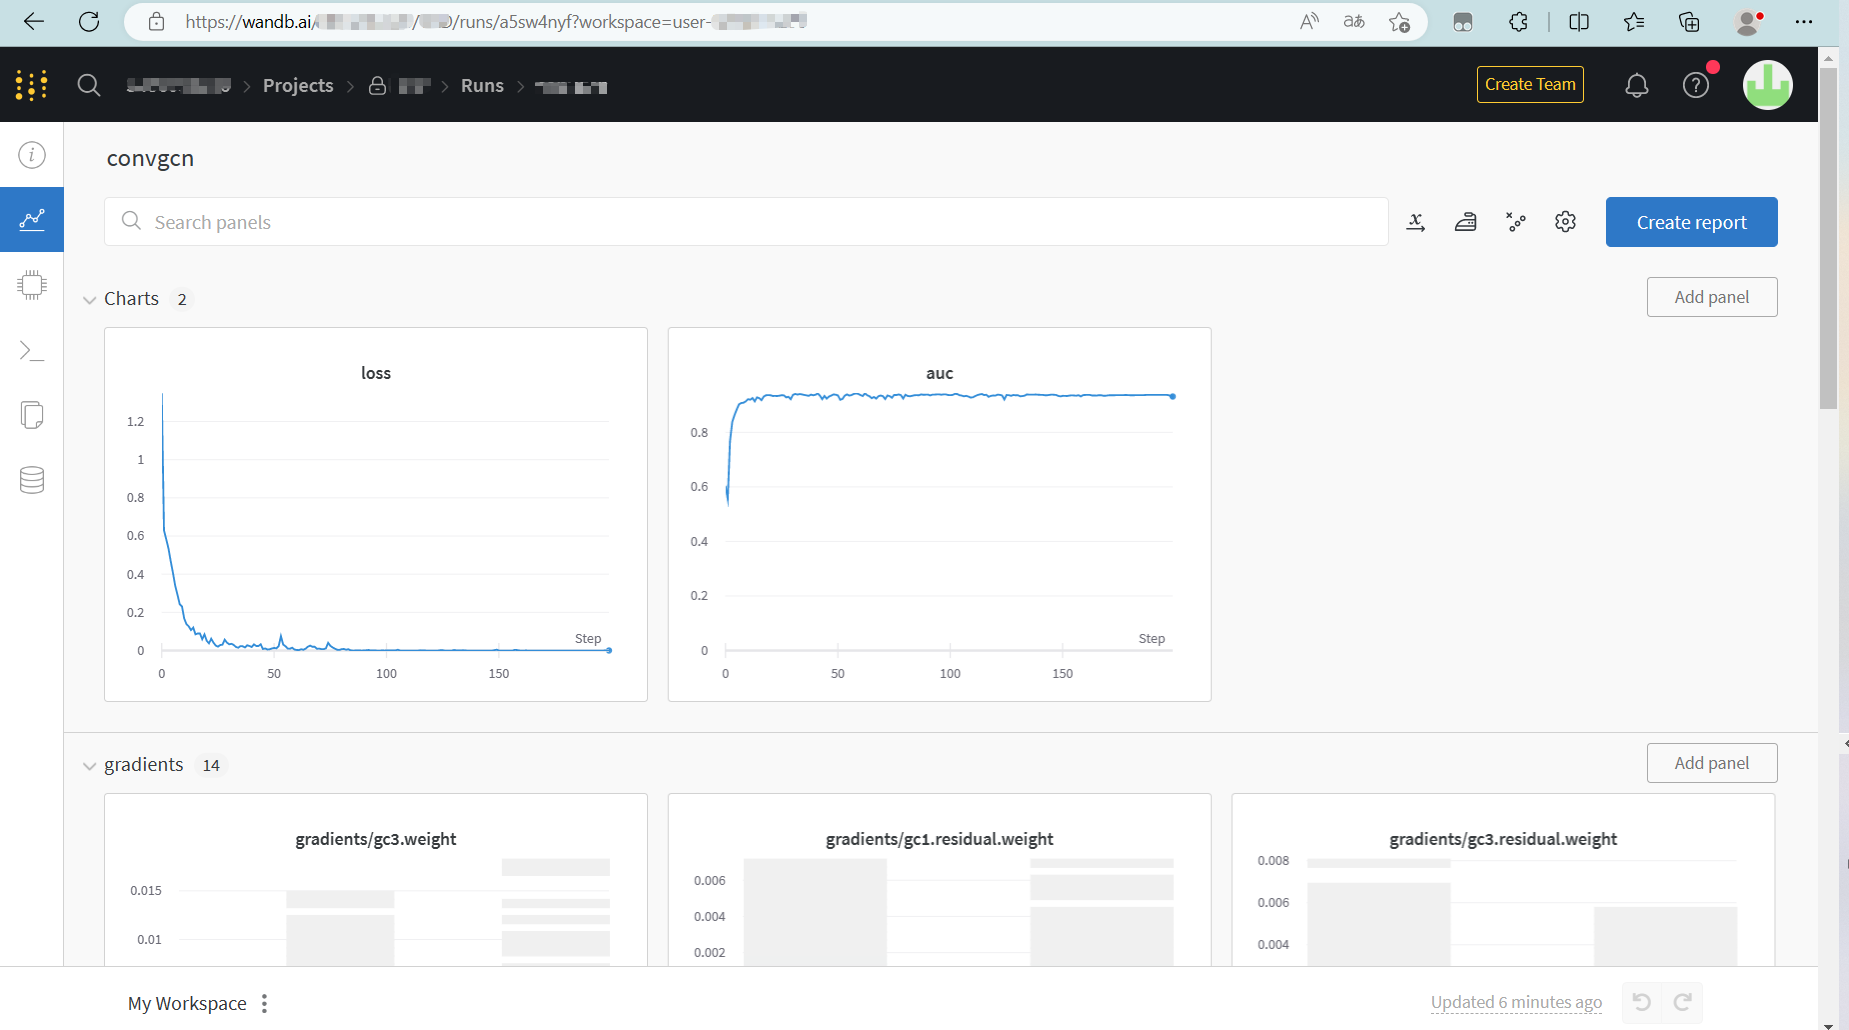Click the redo workspace change button
1849x1030 pixels.
tap(1682, 1002)
